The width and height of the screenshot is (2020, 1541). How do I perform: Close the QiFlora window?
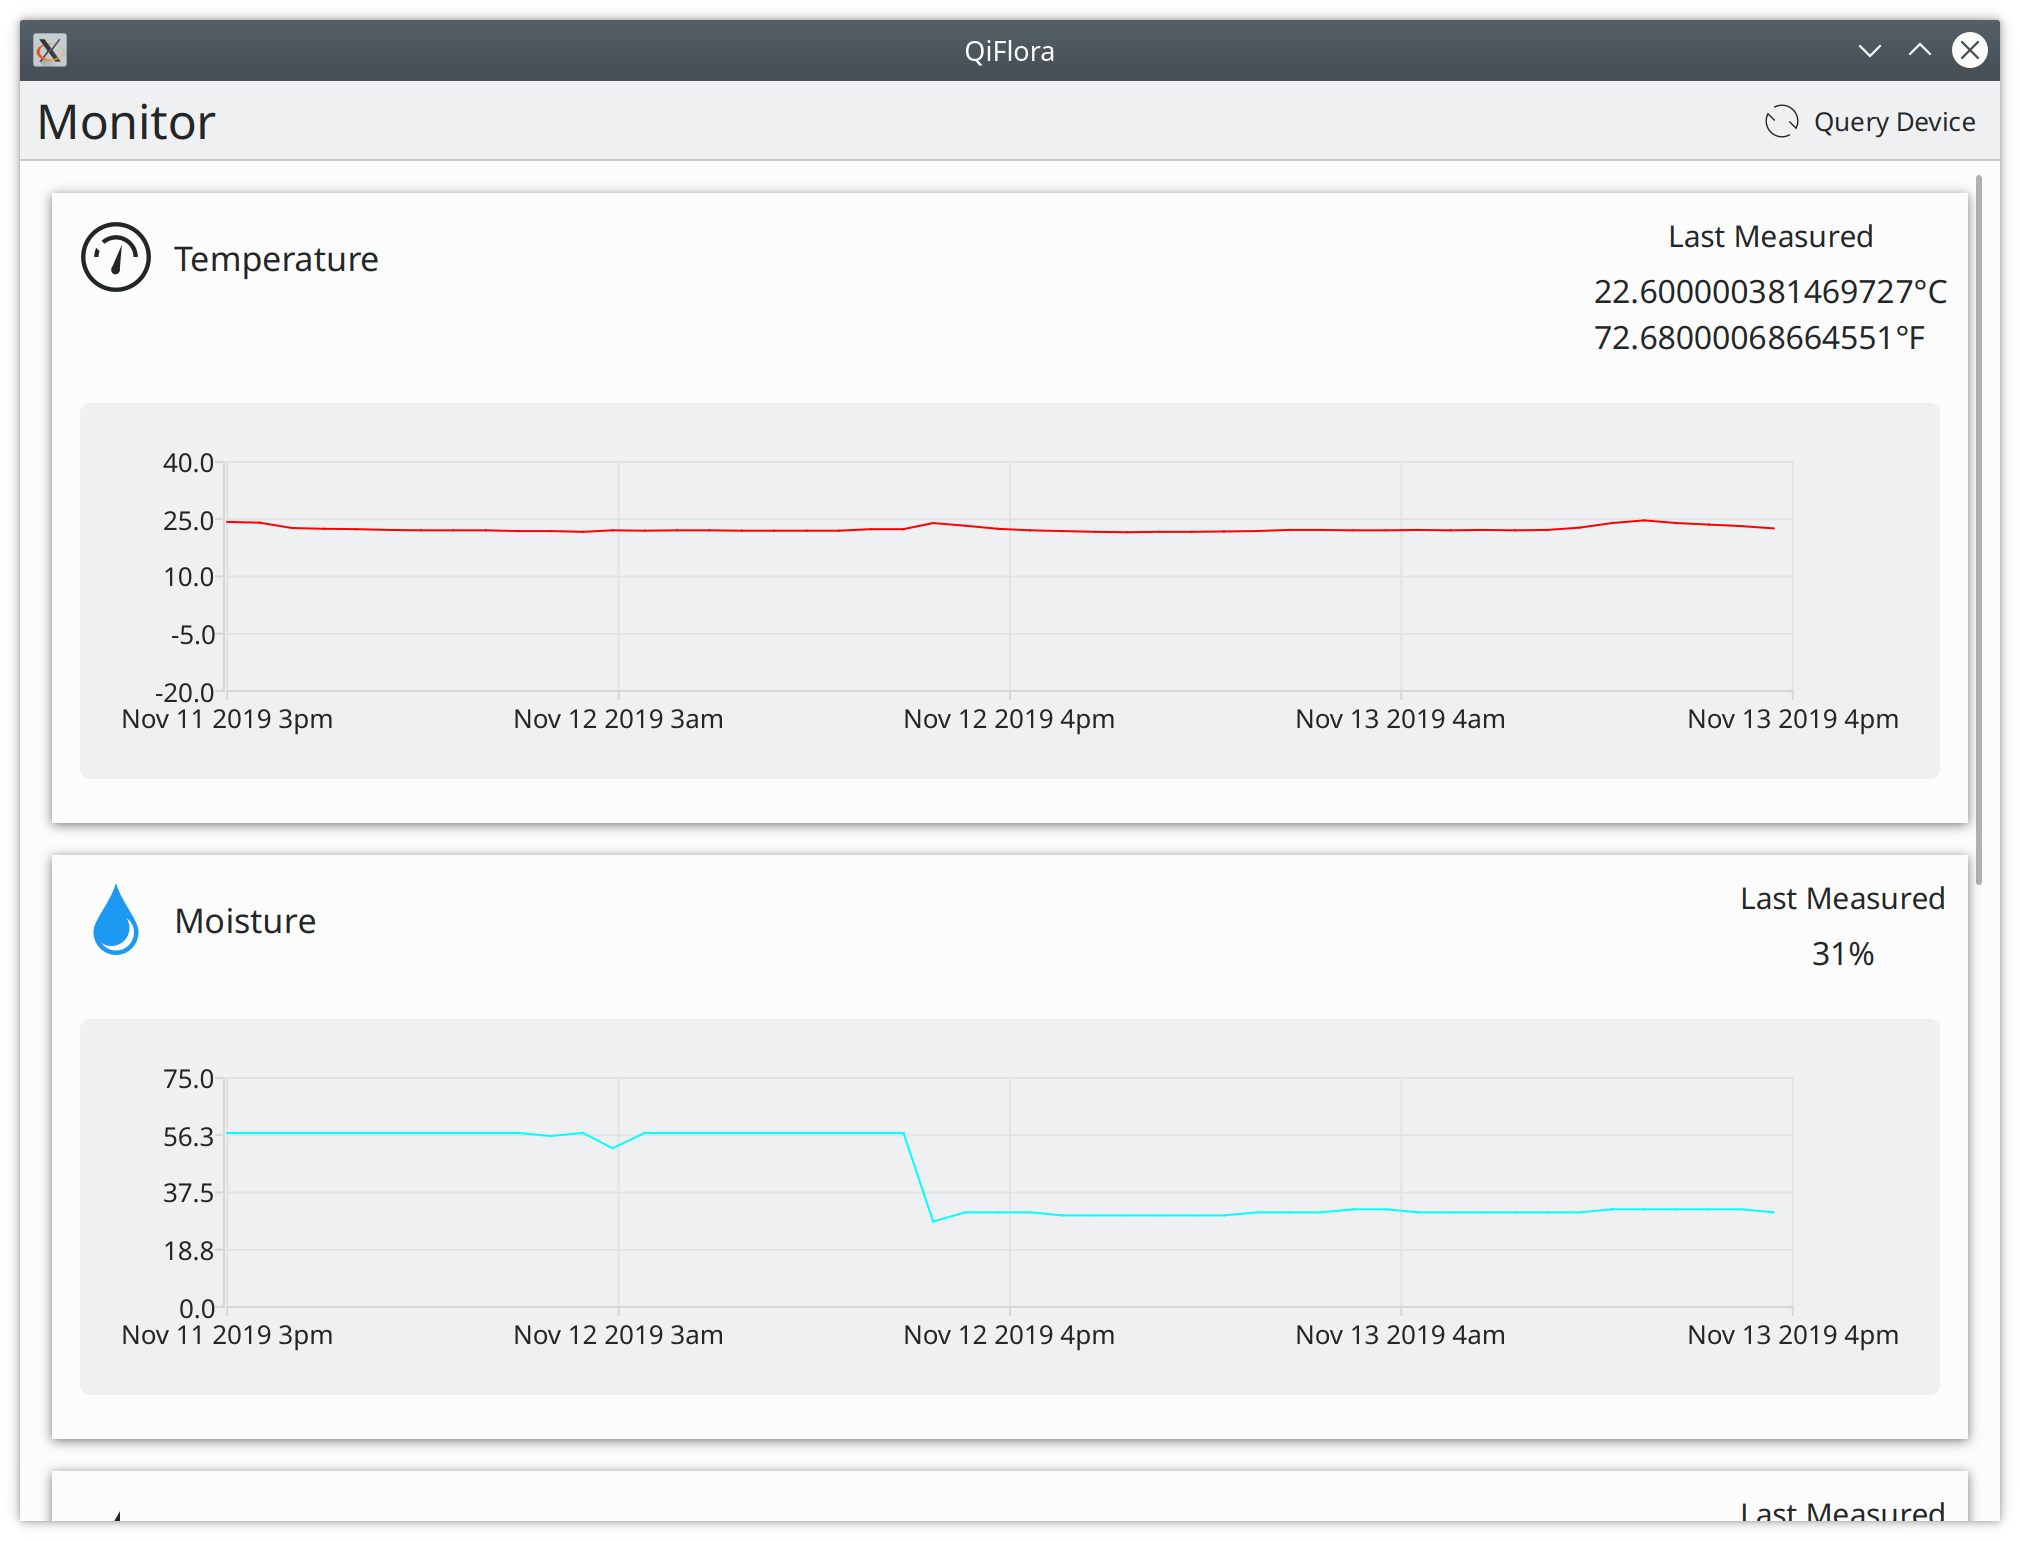1969,50
